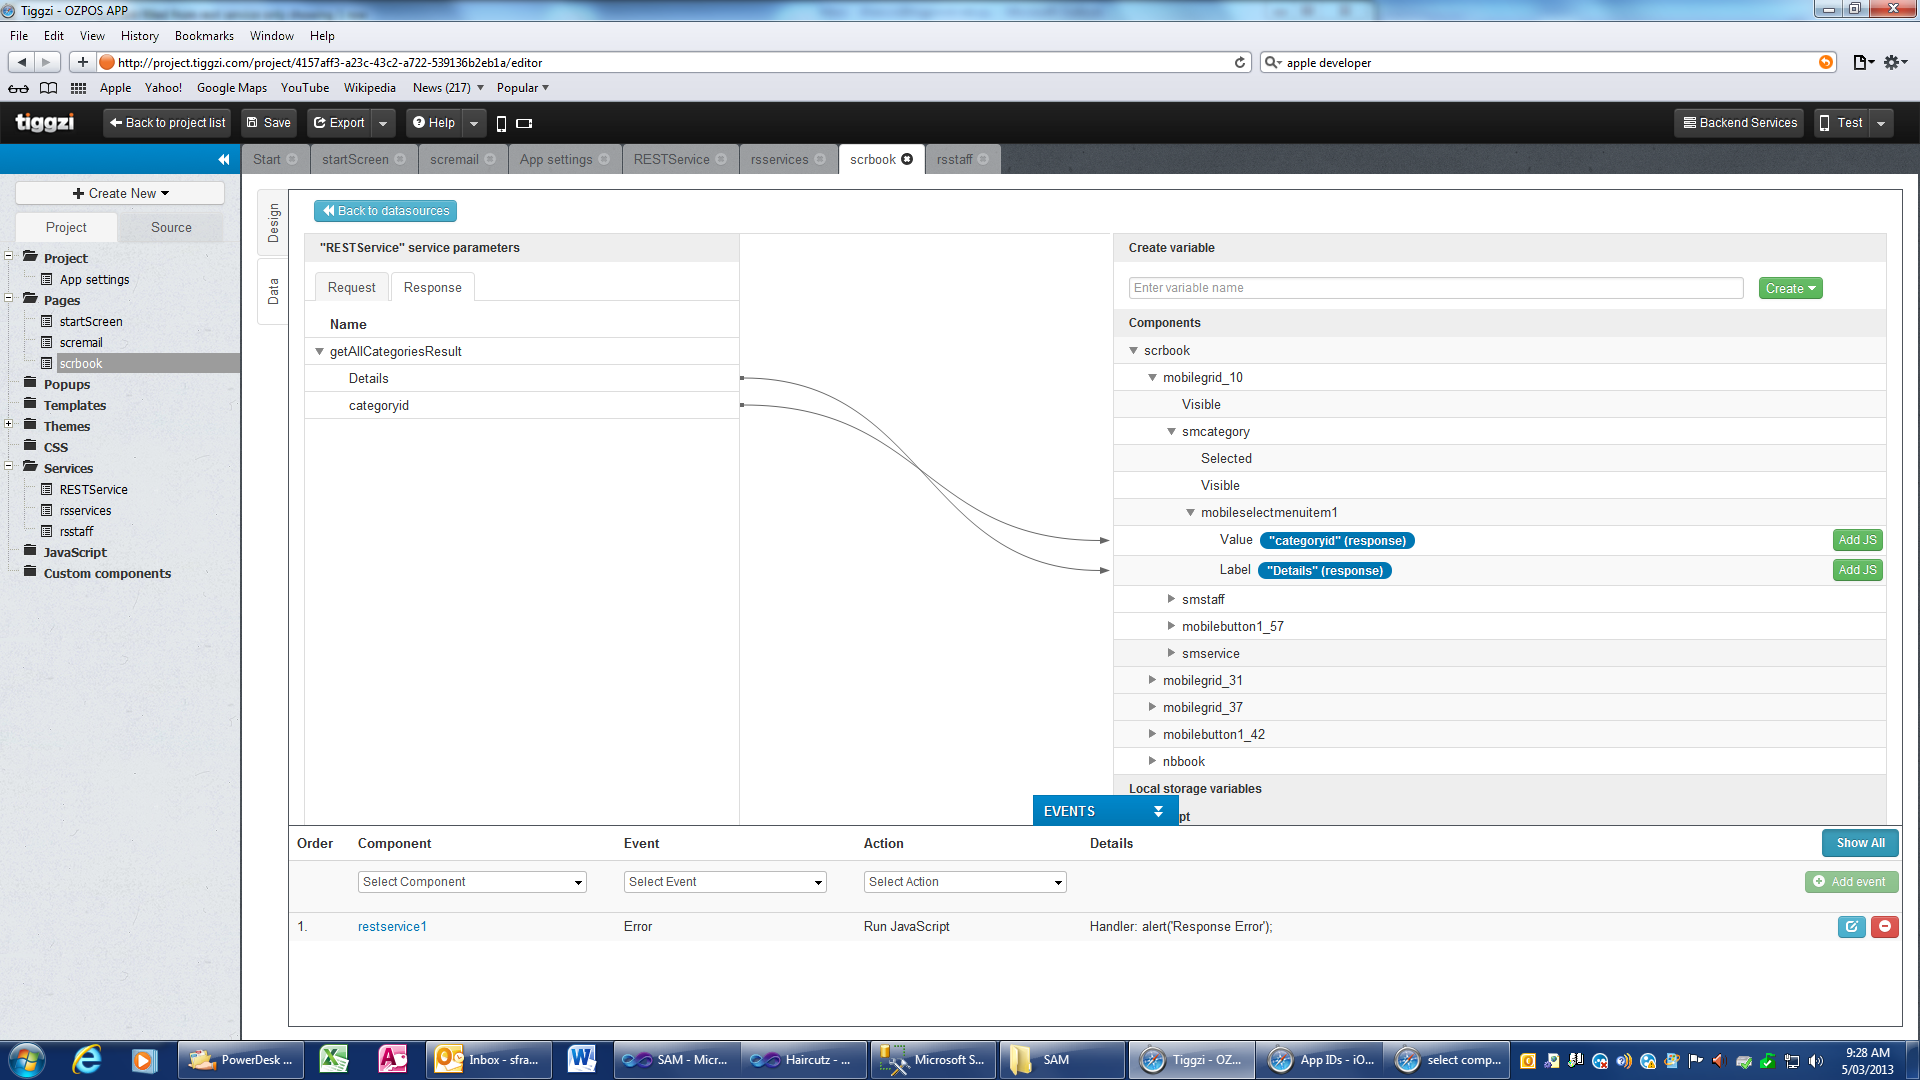Delete the restservice1 Error event

pyautogui.click(x=1884, y=926)
